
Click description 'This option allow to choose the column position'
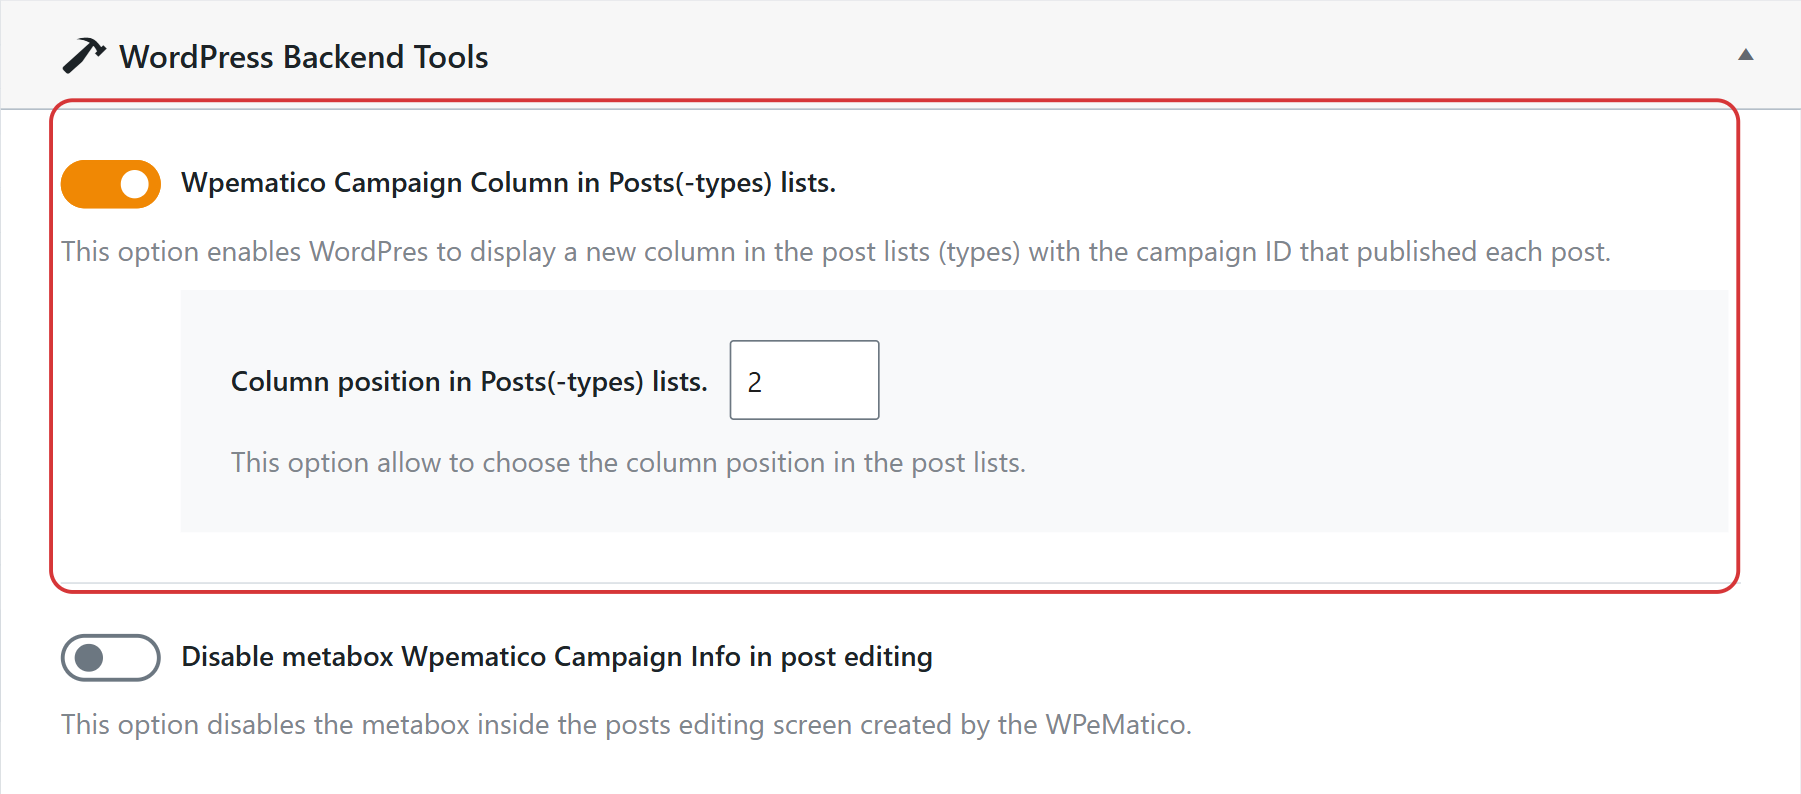(628, 463)
